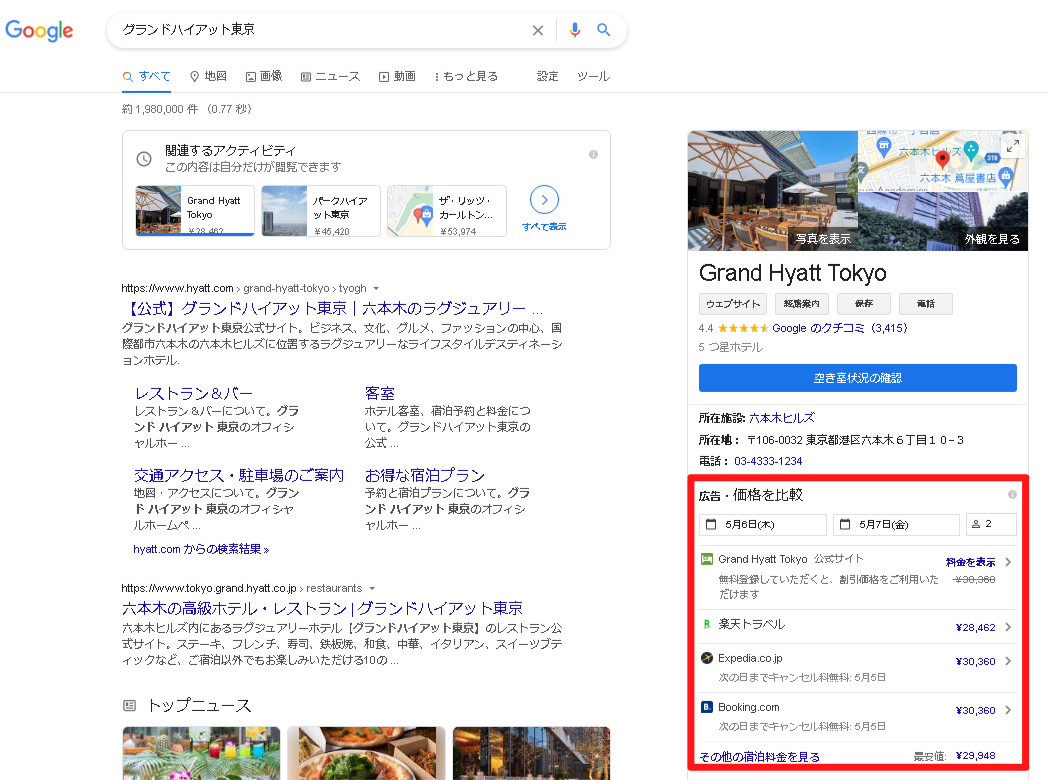The height and width of the screenshot is (780, 1049).
Task: Click the 電話 button
Action: [x=925, y=304]
